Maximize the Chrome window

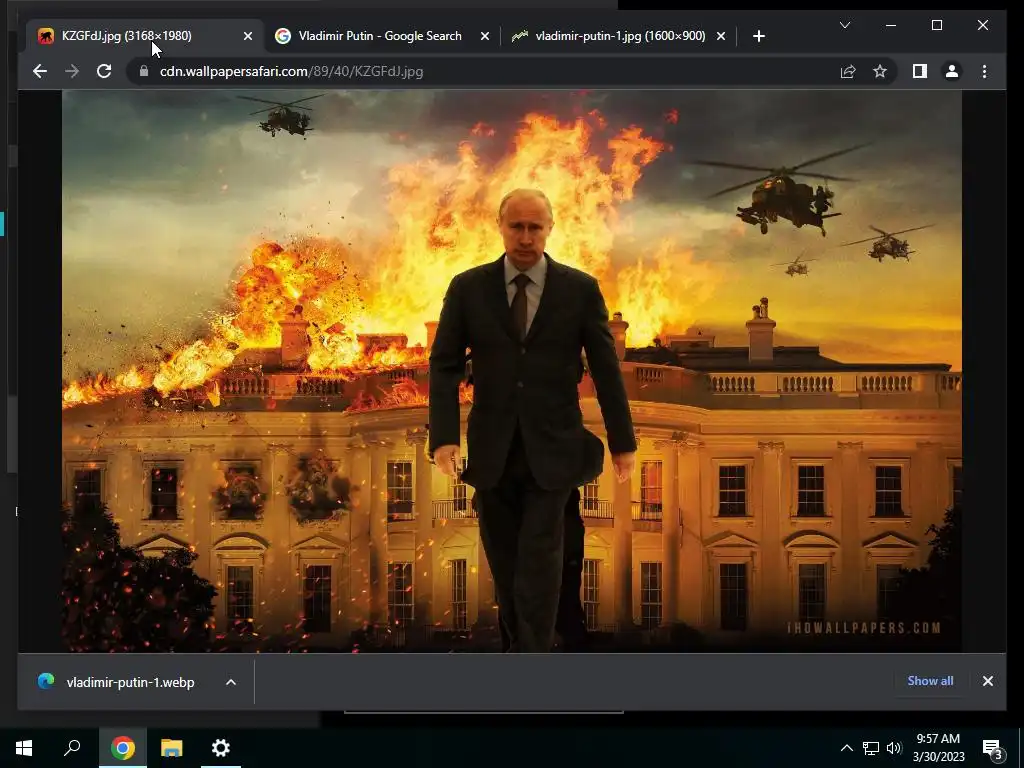pos(936,25)
